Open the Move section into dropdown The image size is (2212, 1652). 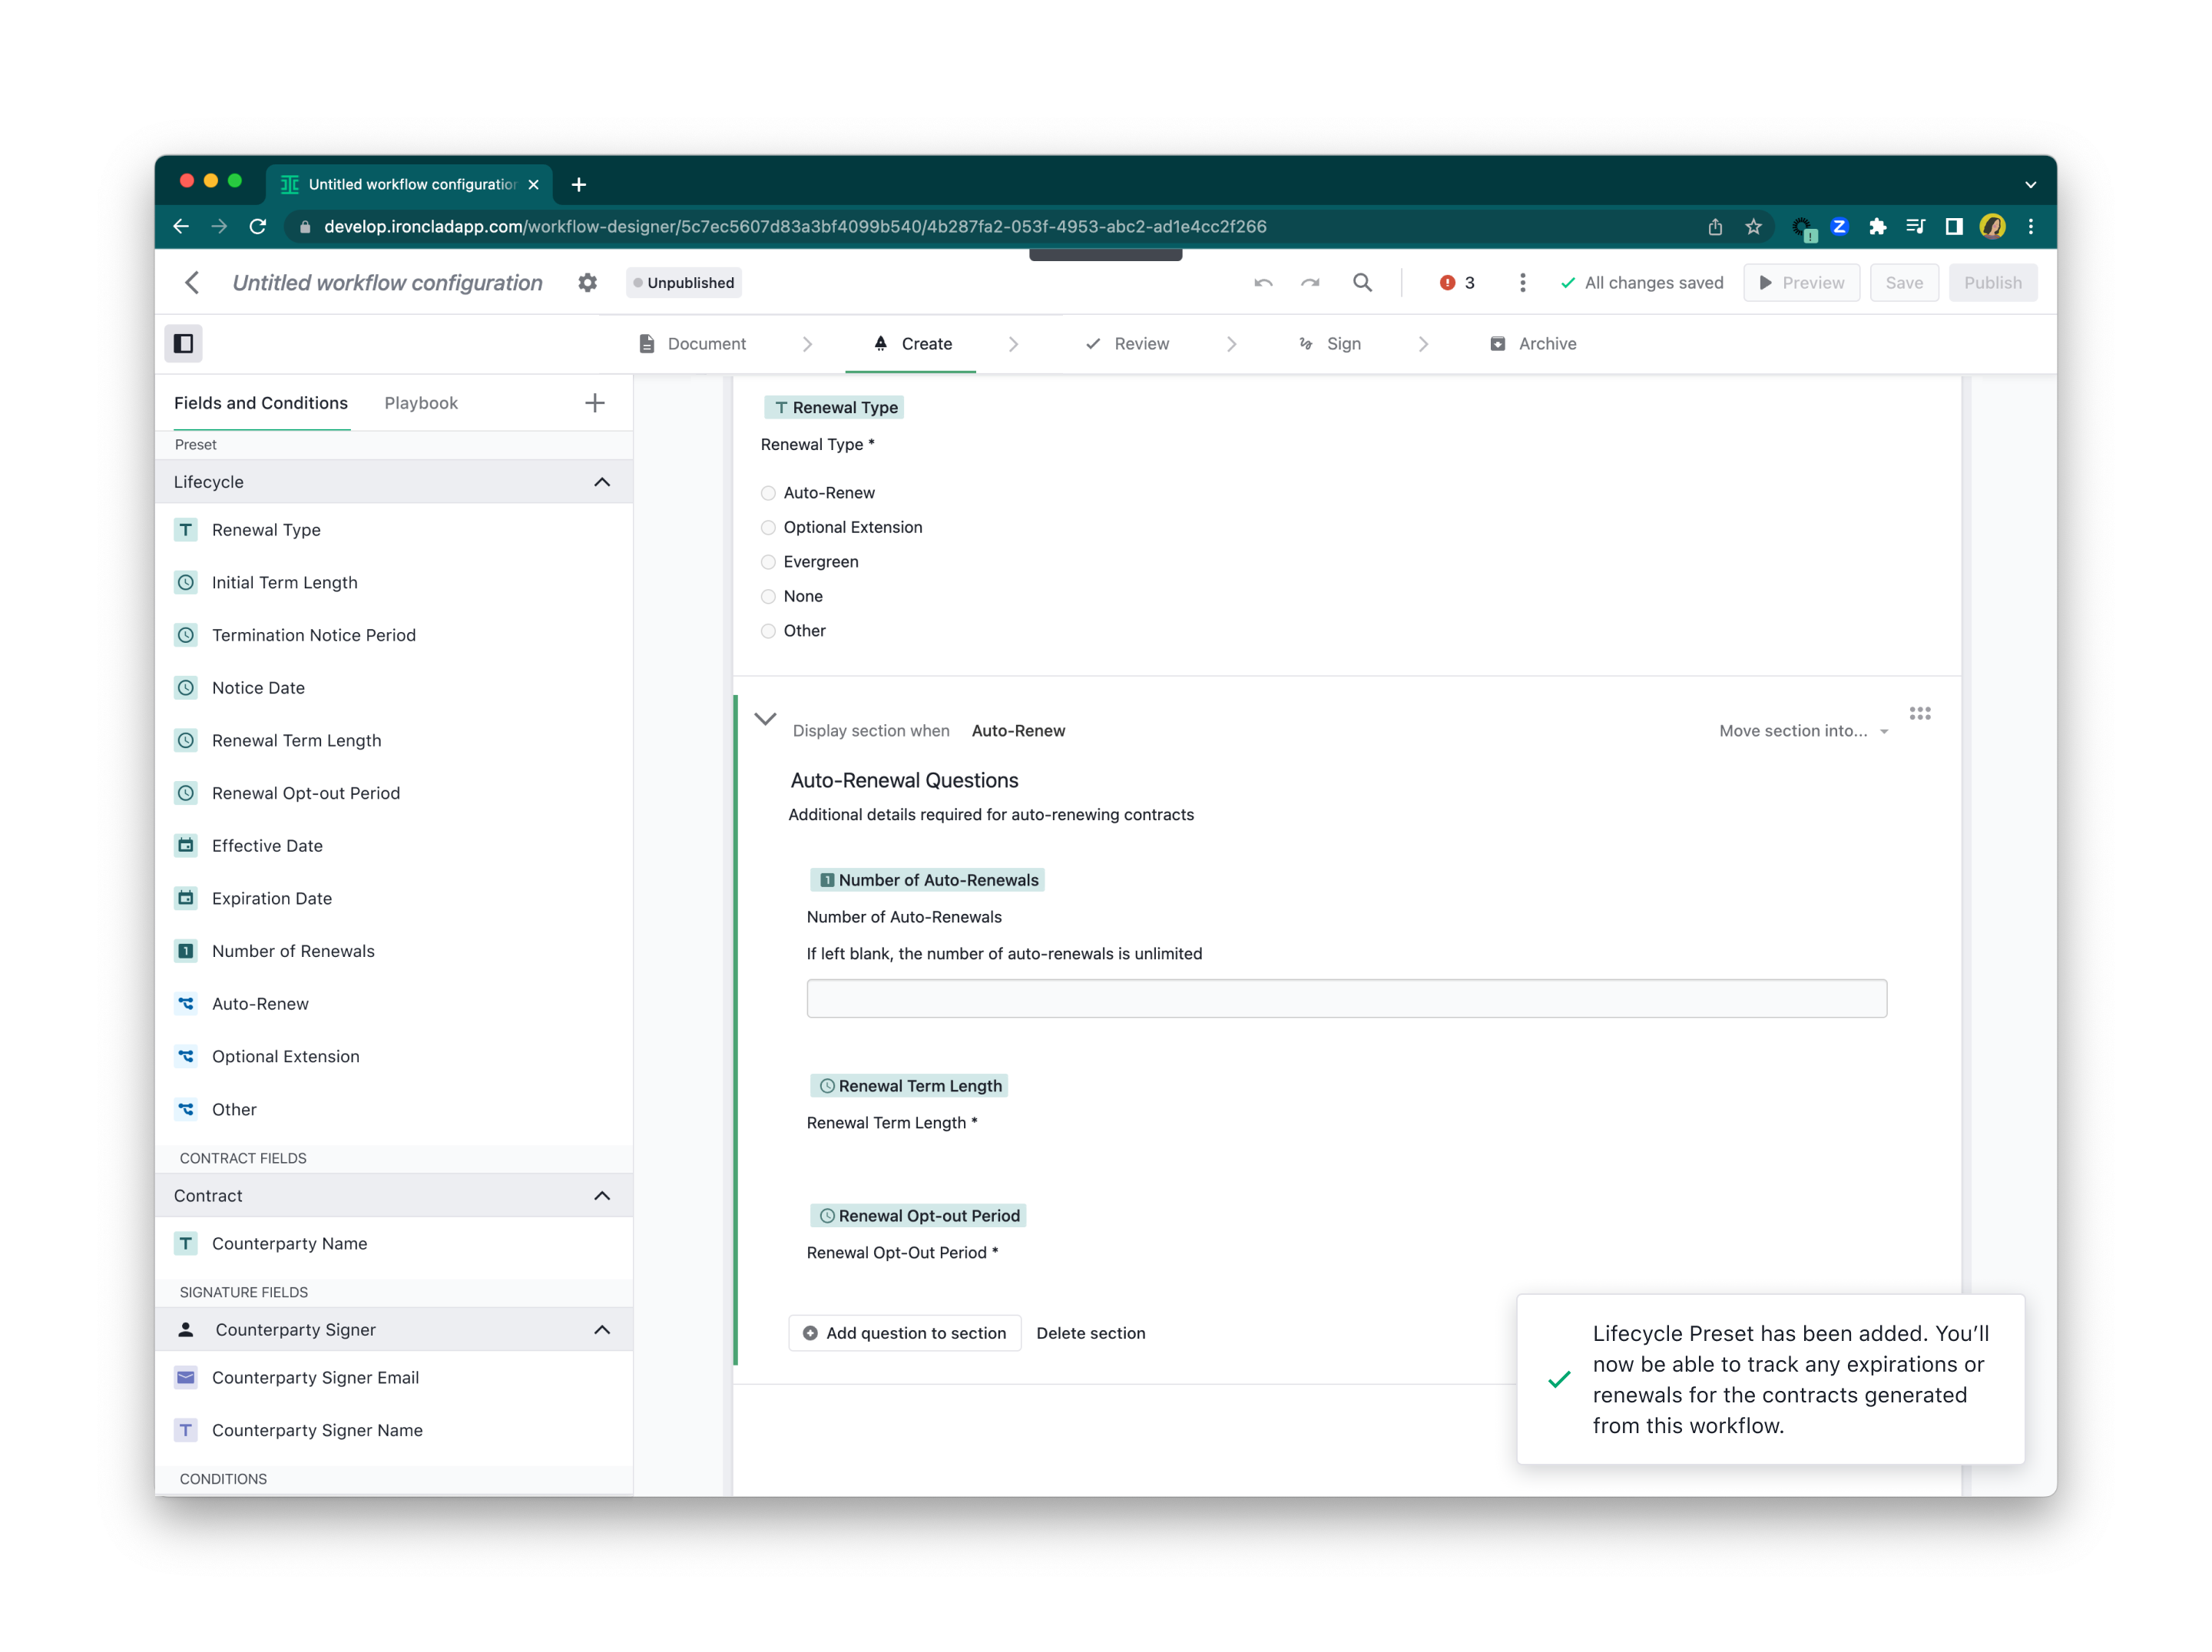(x=1801, y=730)
